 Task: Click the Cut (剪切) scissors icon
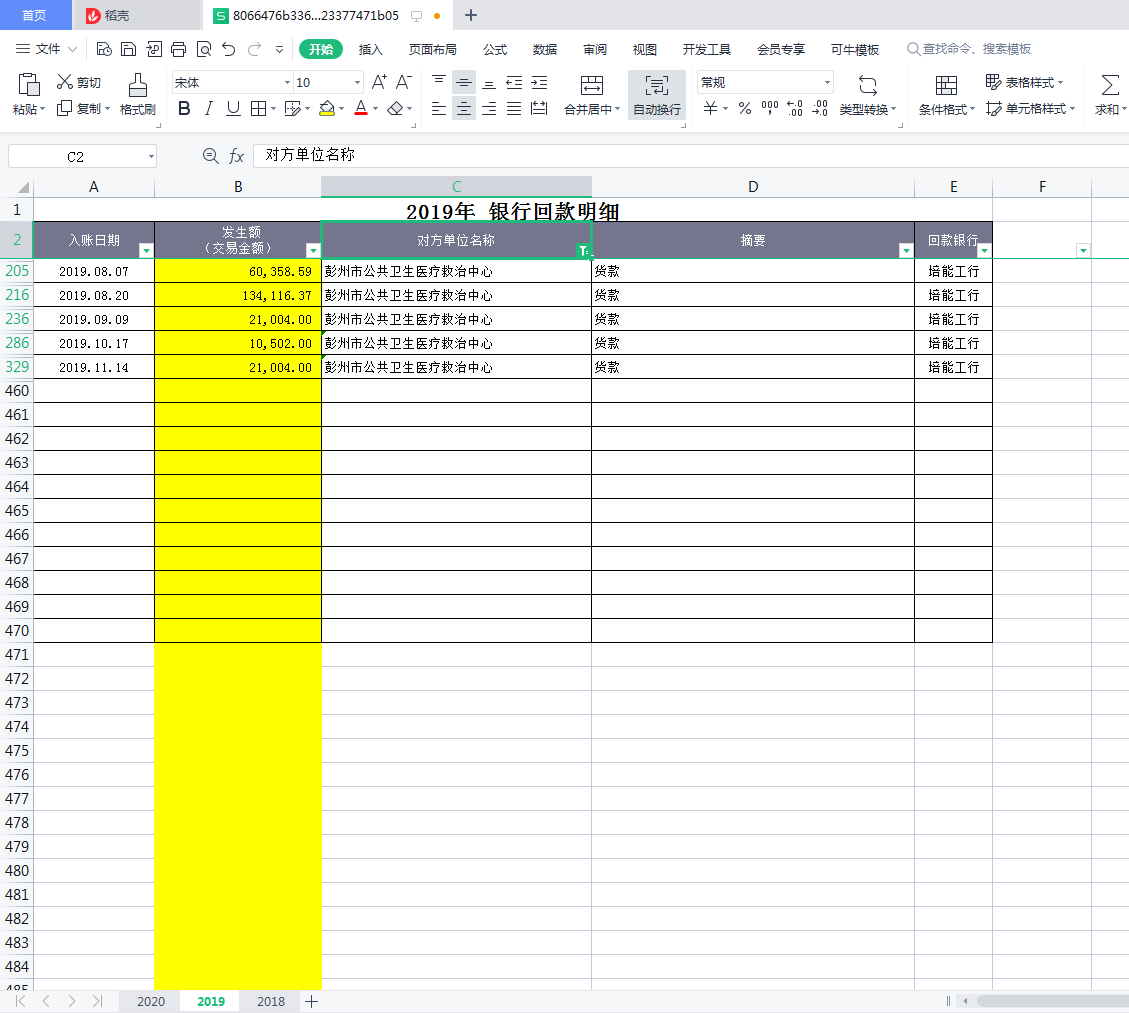[65, 83]
